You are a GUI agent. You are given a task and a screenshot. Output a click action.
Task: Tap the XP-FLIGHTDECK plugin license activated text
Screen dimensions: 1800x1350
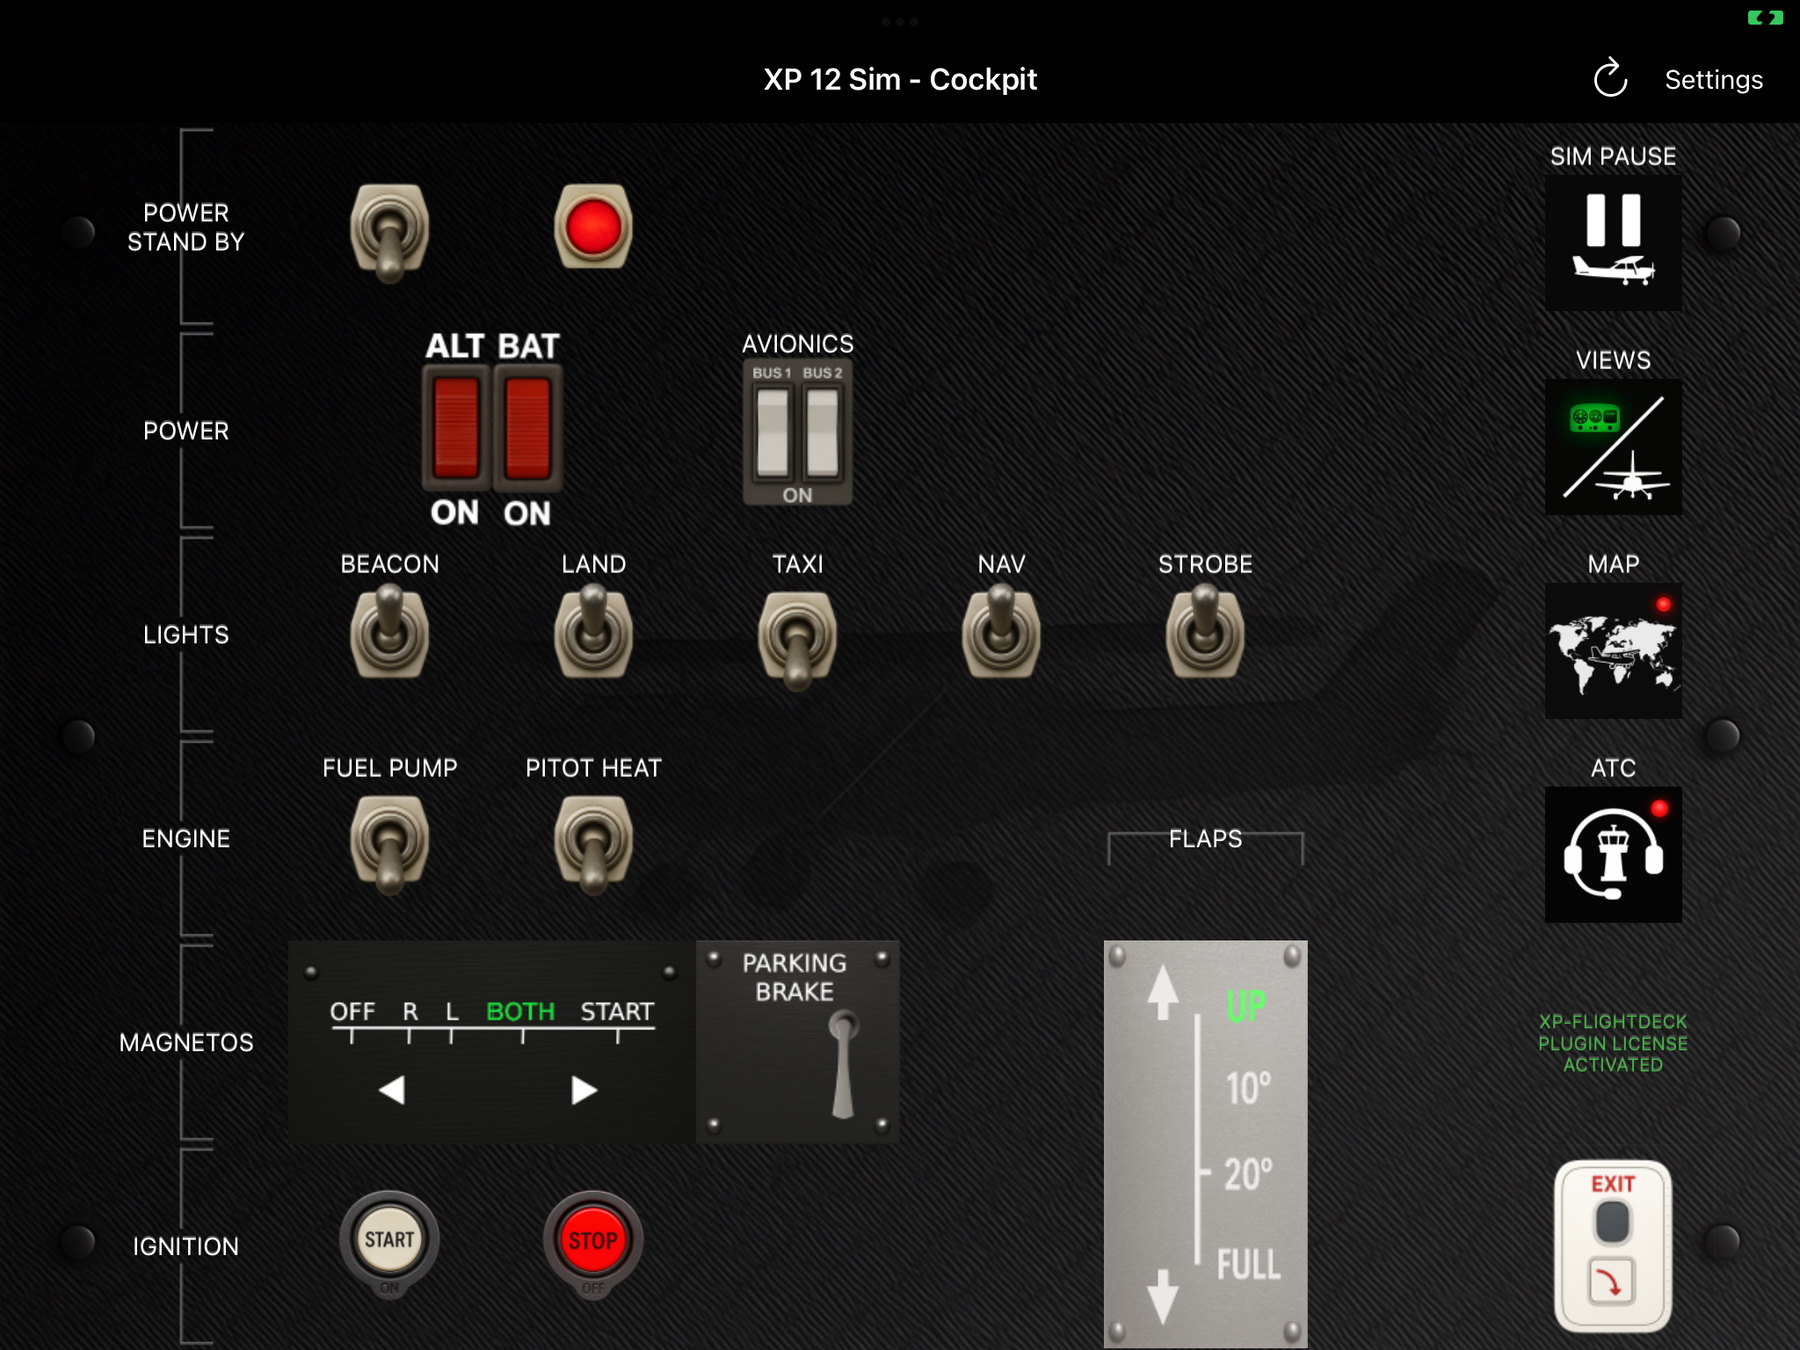[1612, 1043]
